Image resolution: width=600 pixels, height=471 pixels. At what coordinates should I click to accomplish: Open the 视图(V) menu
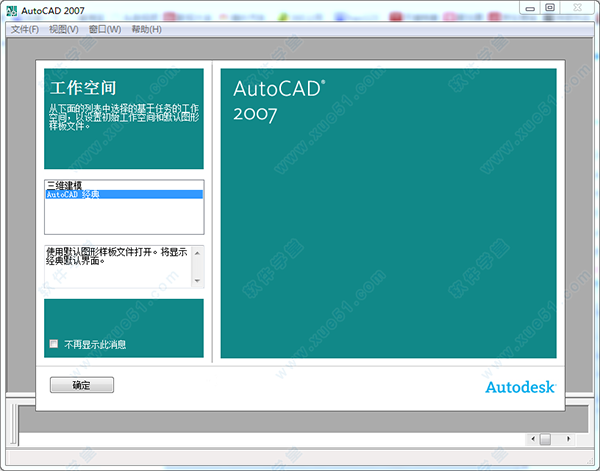(64, 29)
